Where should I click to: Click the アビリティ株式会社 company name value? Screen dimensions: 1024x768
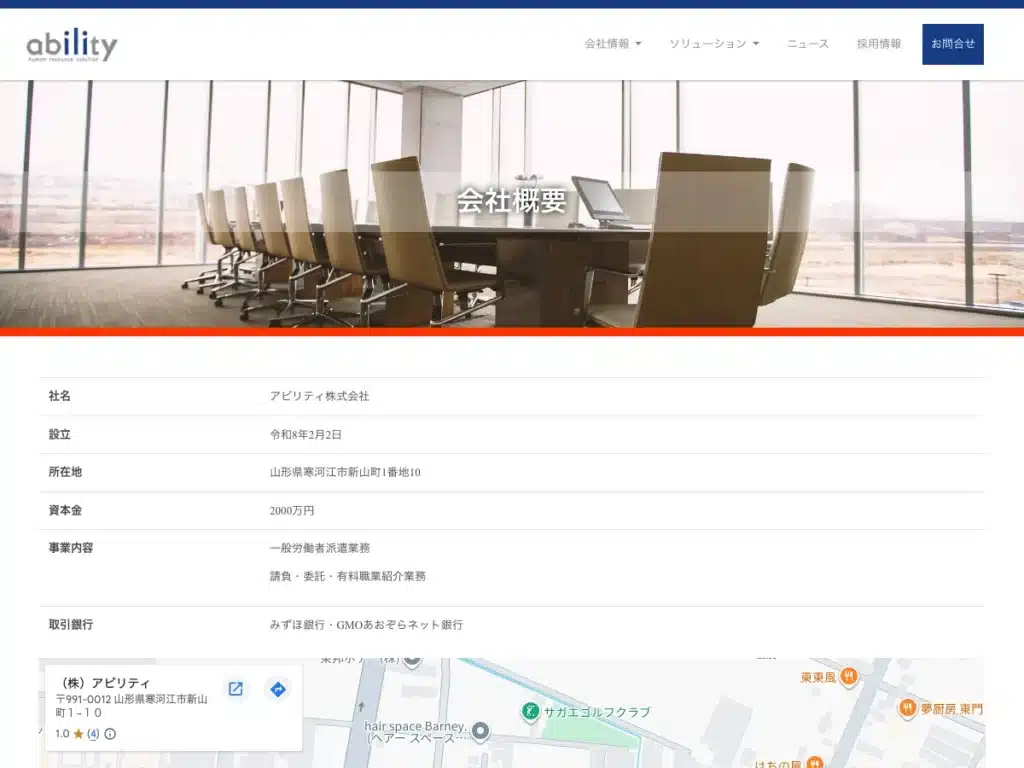coord(319,396)
